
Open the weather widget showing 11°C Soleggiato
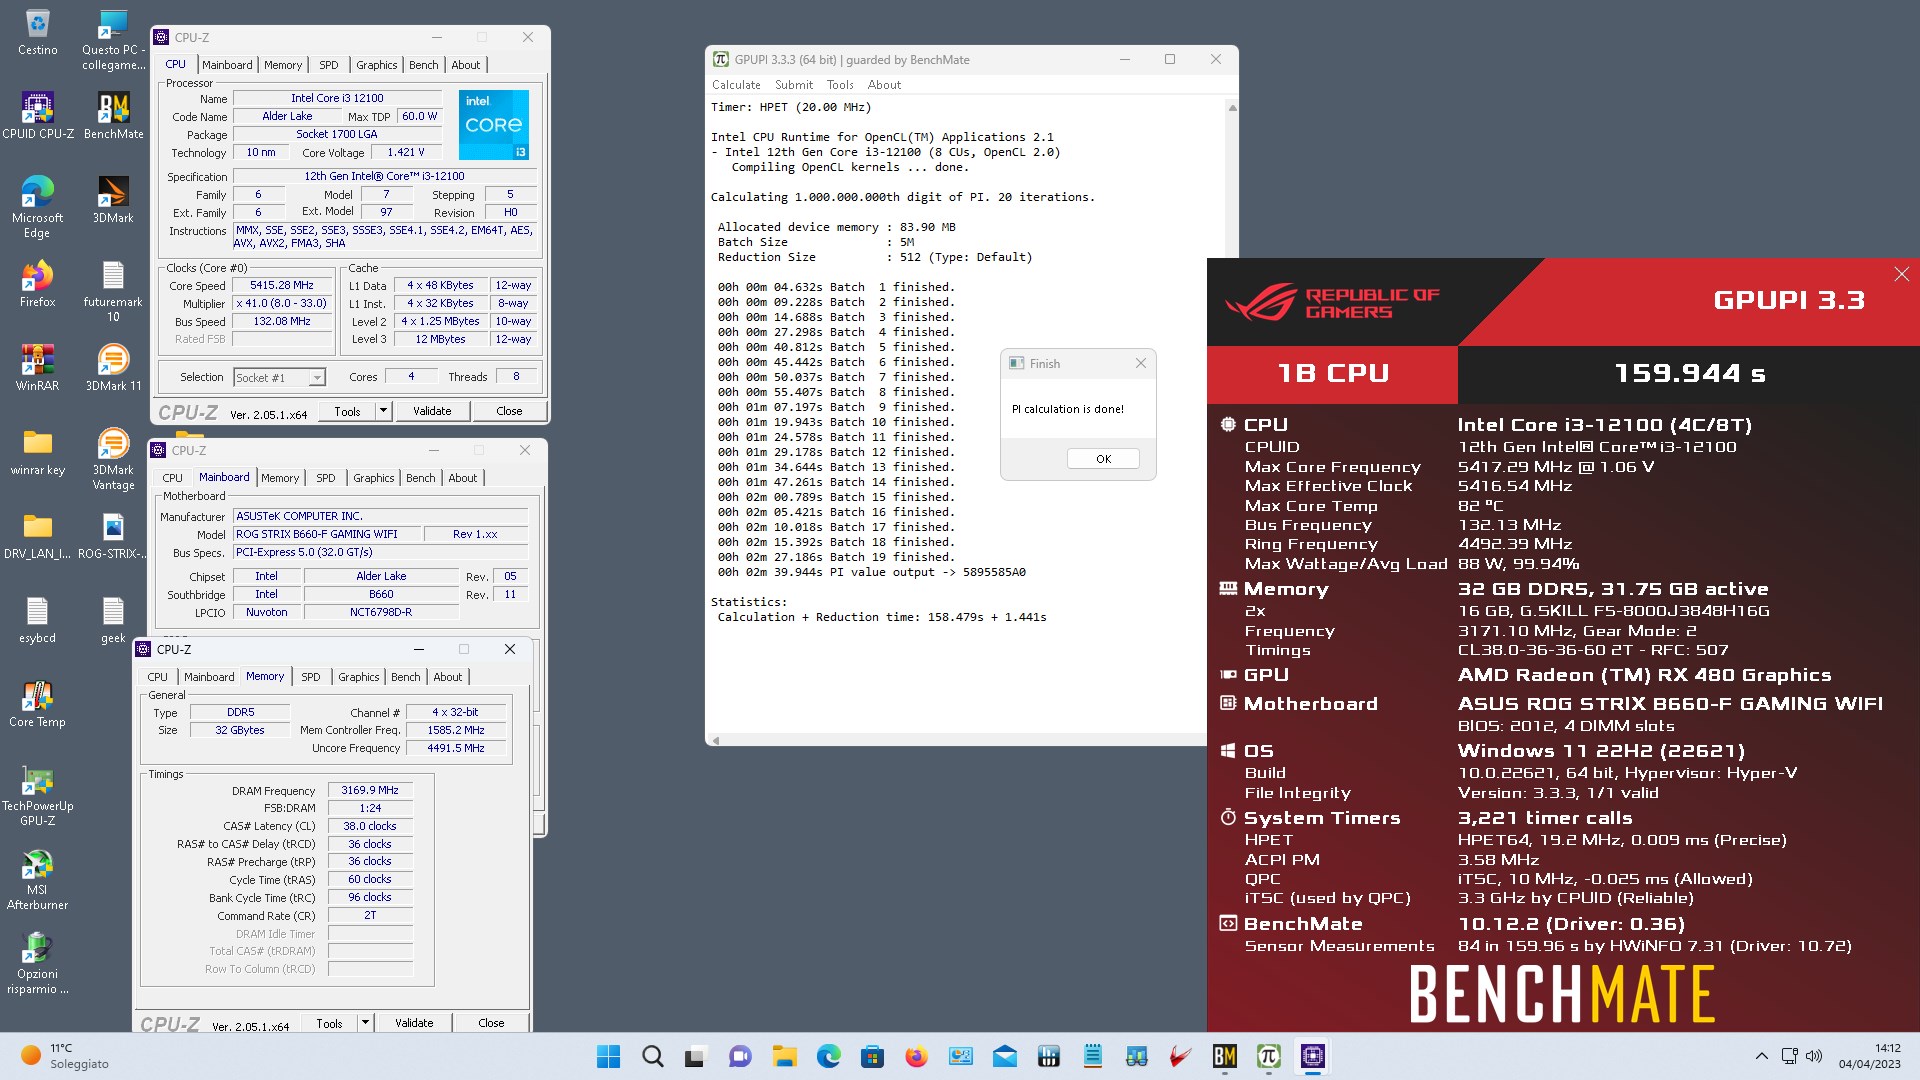click(66, 1056)
